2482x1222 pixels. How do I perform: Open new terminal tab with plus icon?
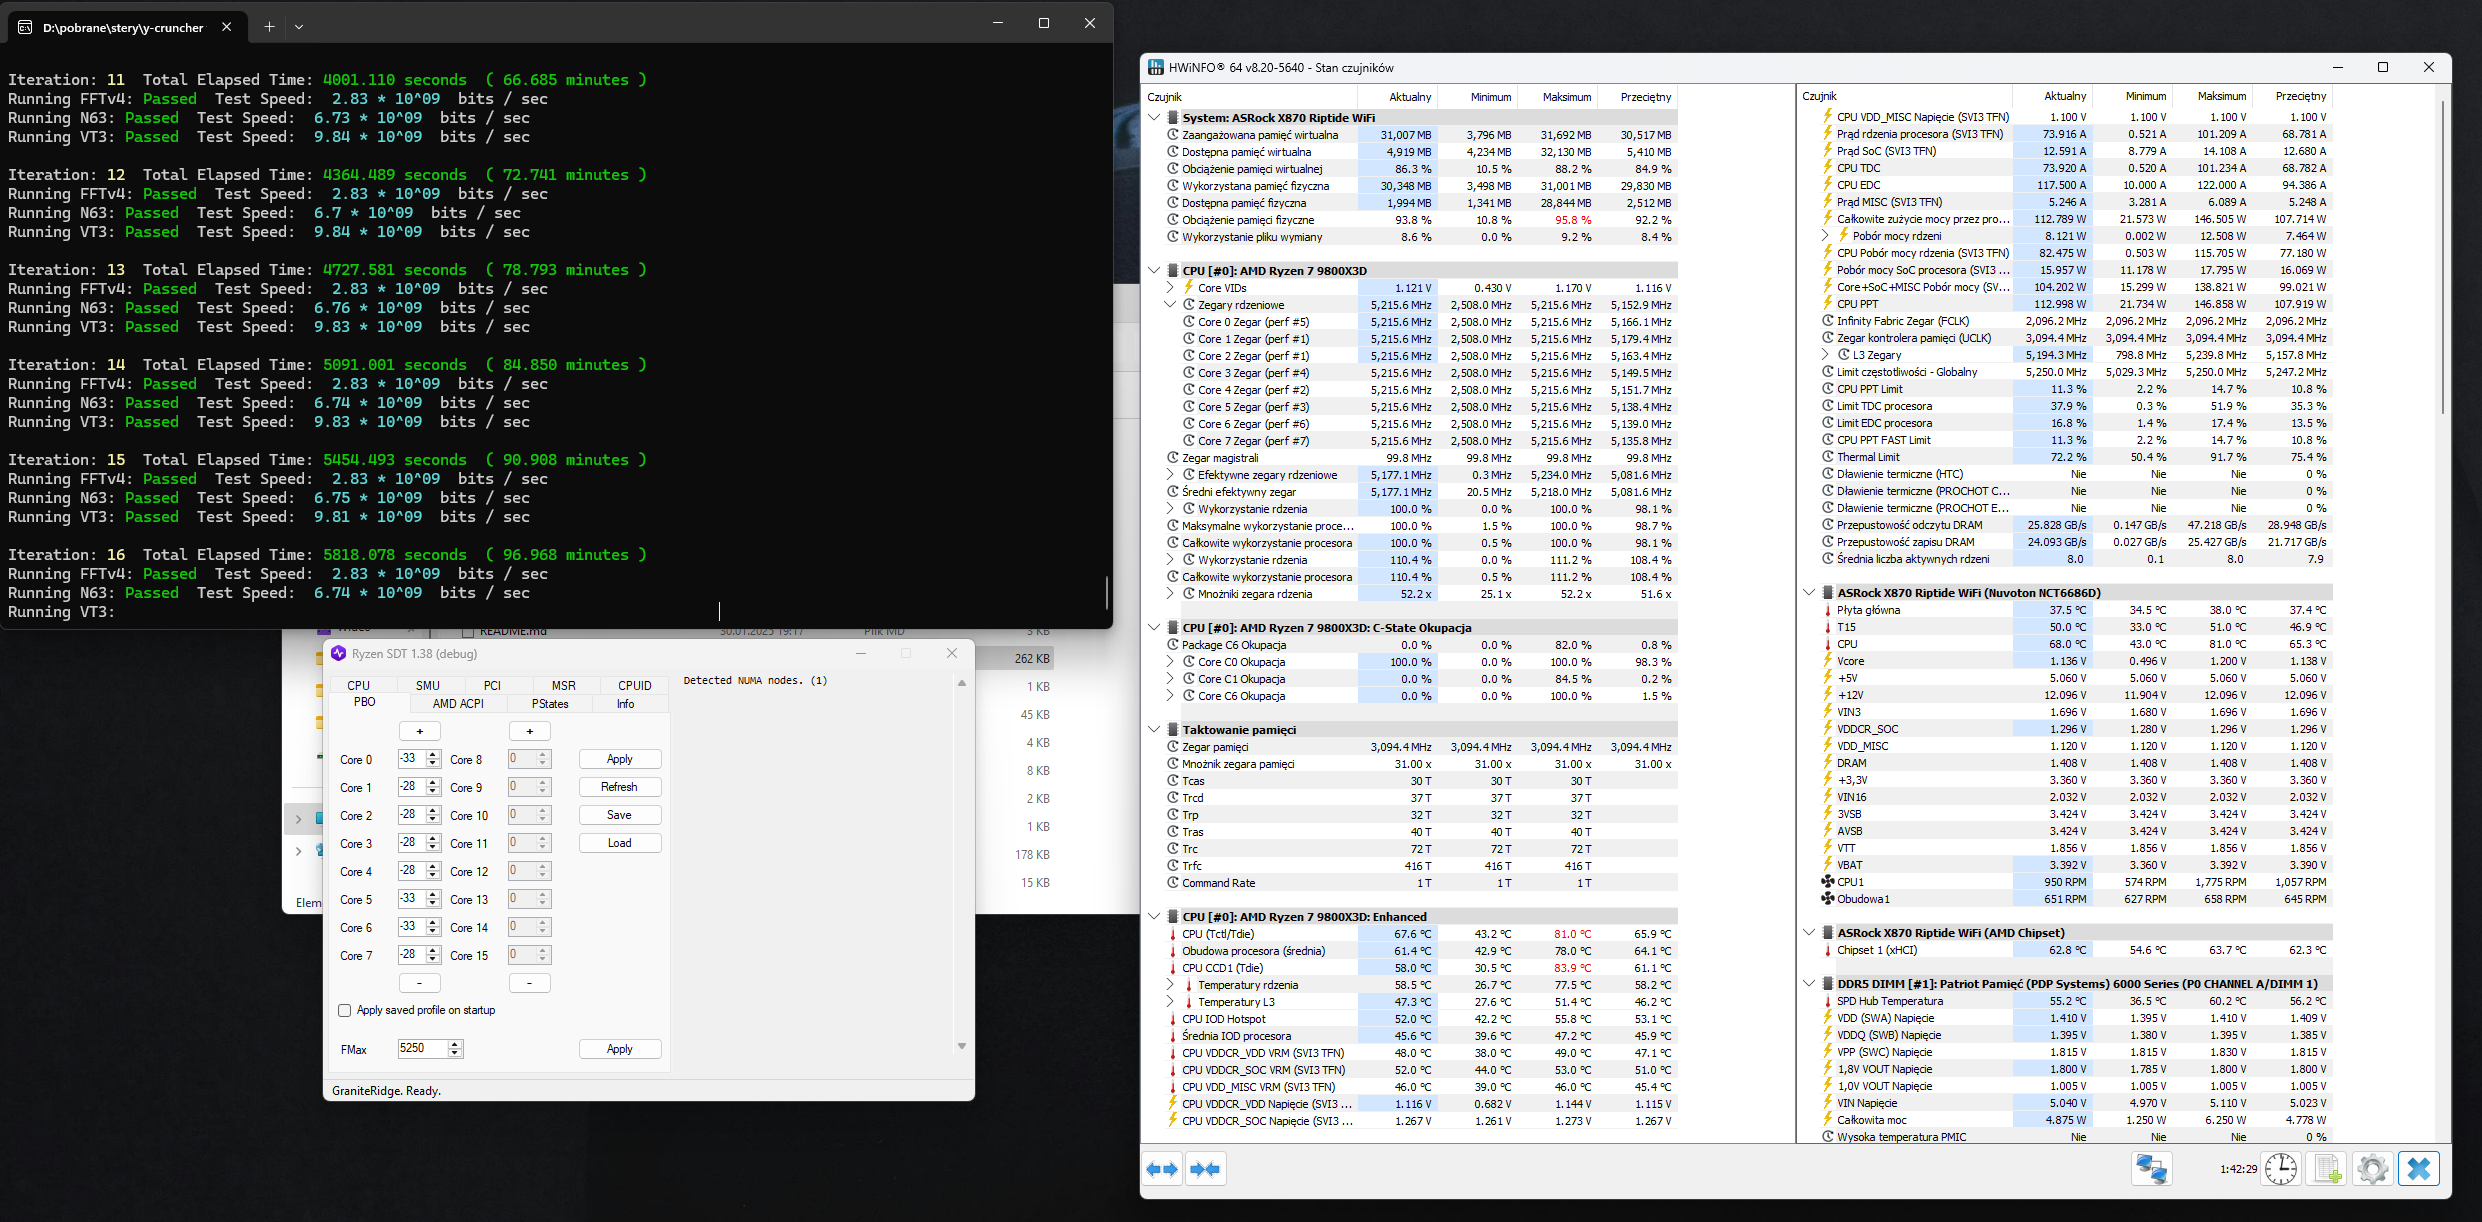pyautogui.click(x=269, y=27)
